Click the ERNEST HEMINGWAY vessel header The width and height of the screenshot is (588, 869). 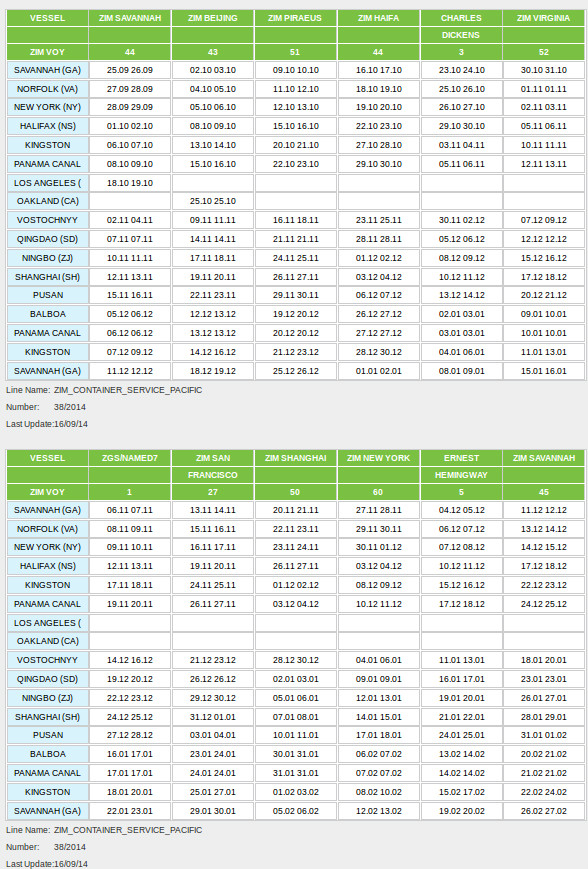[x=461, y=467]
